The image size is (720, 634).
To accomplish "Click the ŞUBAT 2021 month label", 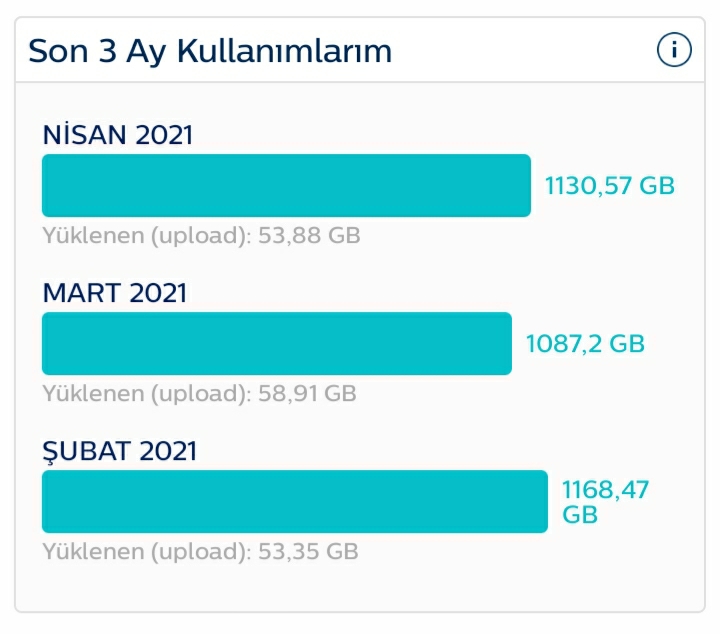I will point(119,452).
